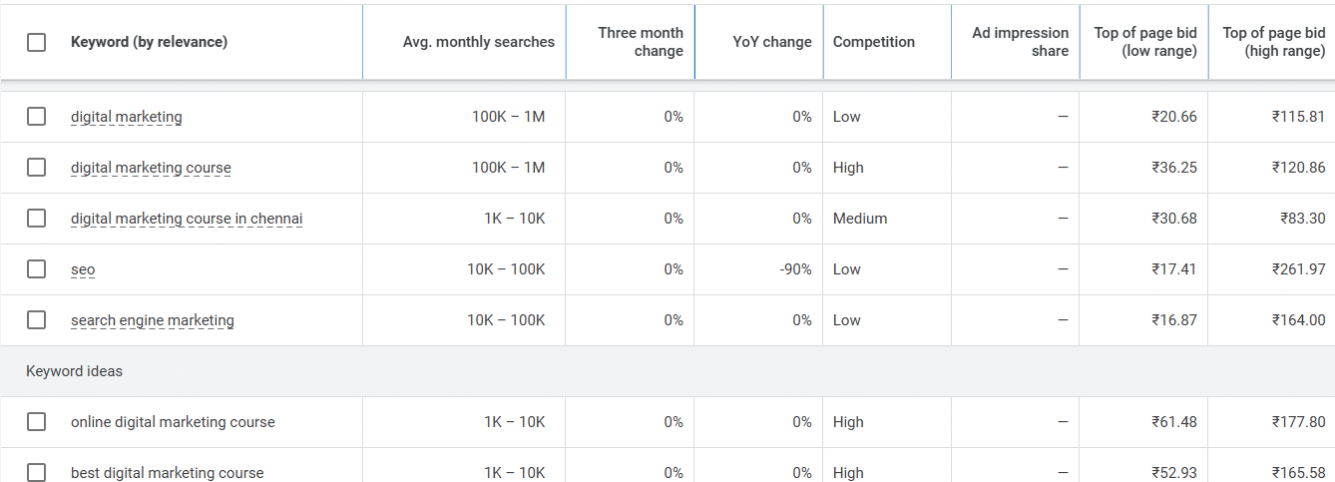Mark the seo keyword checkbox
The image size is (1335, 482).
click(36, 269)
